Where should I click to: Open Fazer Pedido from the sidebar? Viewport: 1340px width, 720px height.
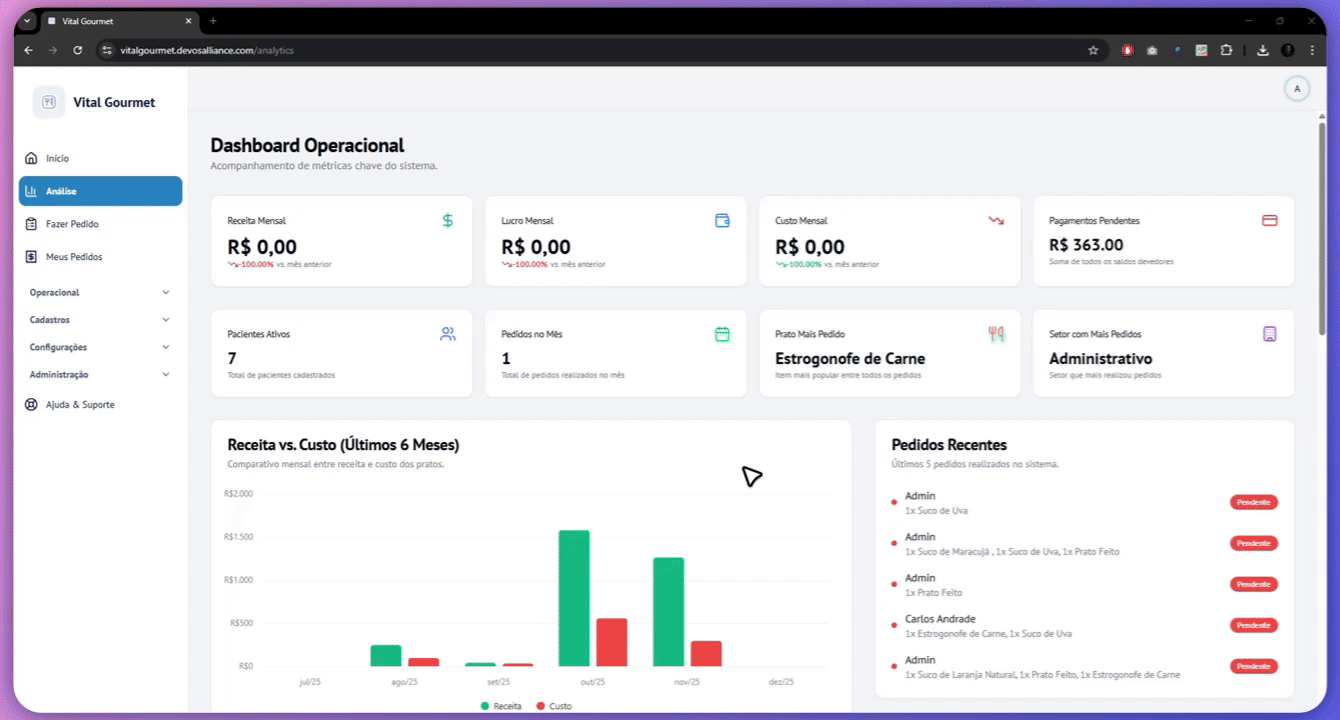[72, 224]
